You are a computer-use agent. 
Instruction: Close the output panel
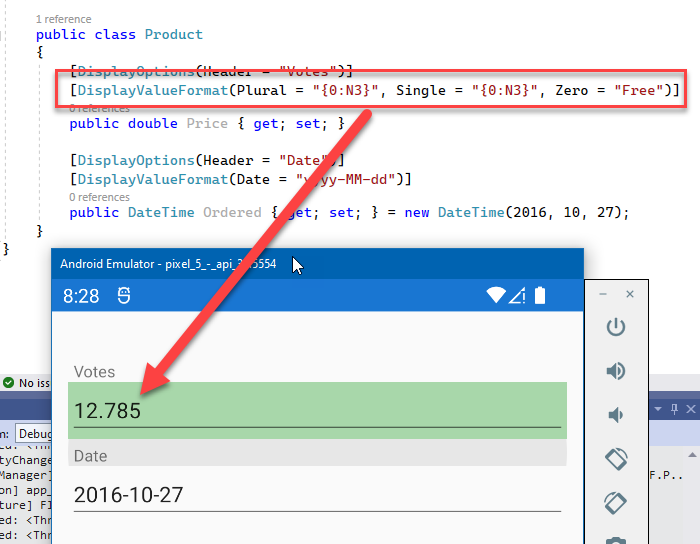point(689,408)
